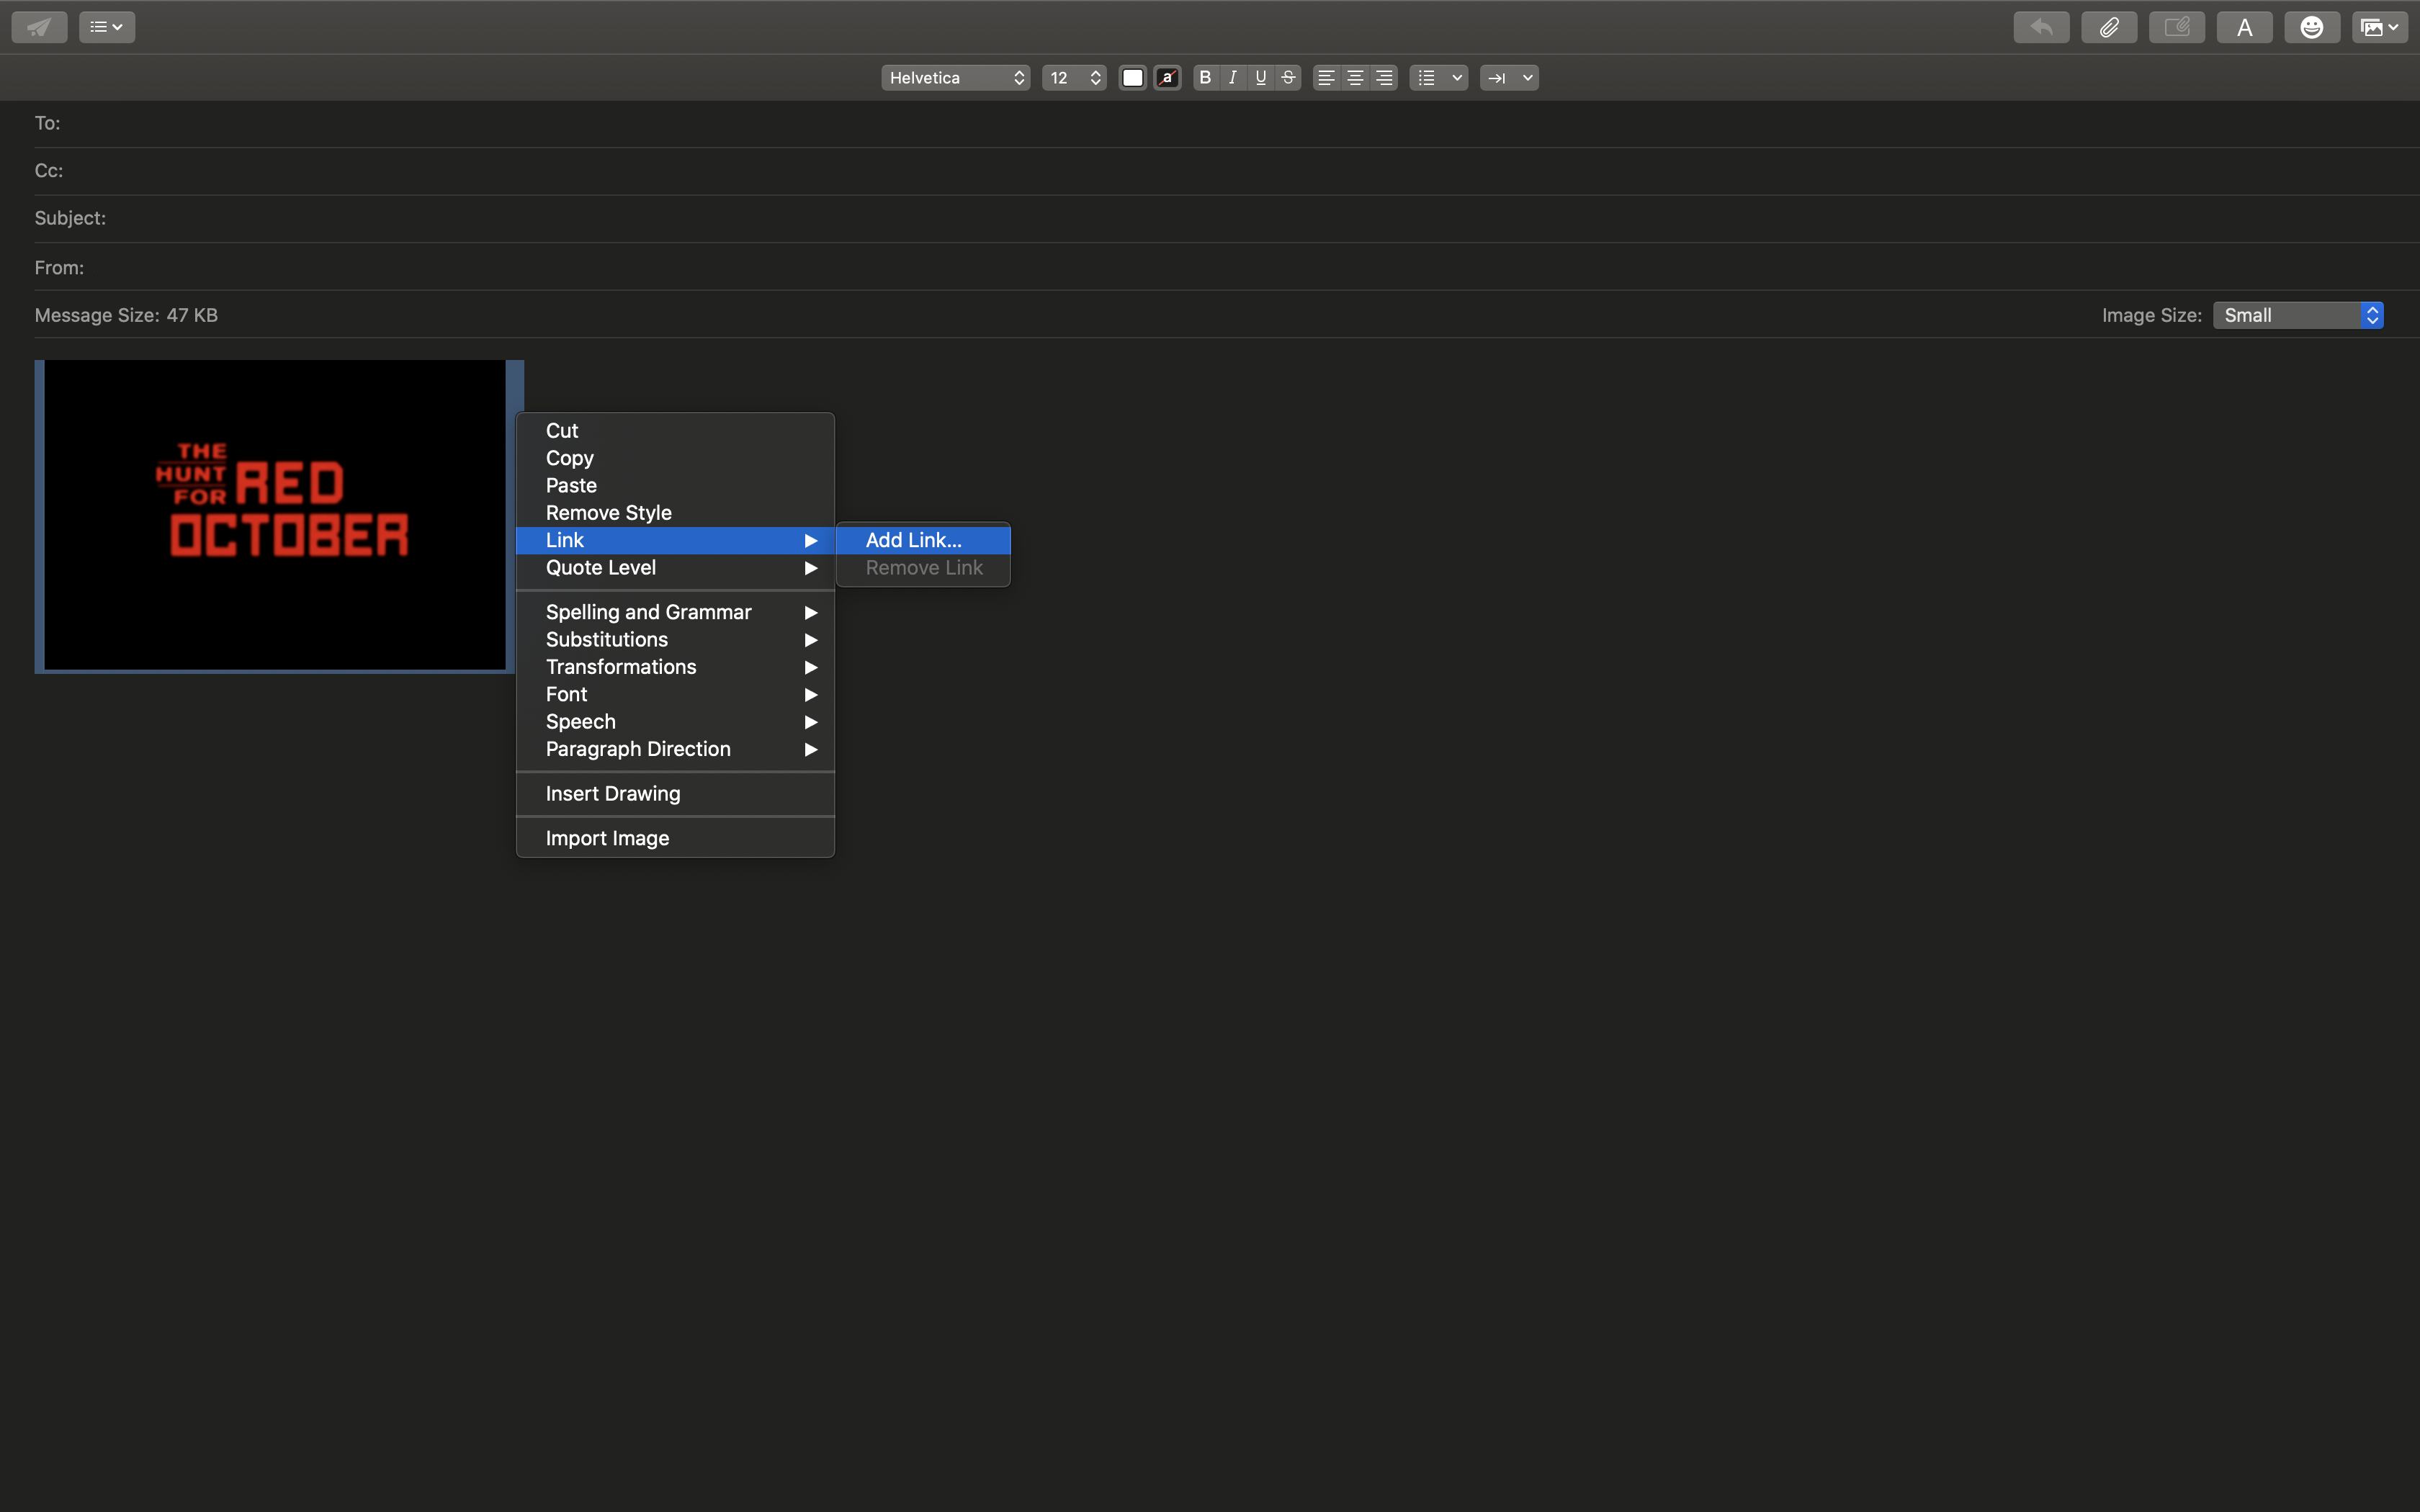
Task: Click the Send message paper plane icon
Action: click(39, 27)
